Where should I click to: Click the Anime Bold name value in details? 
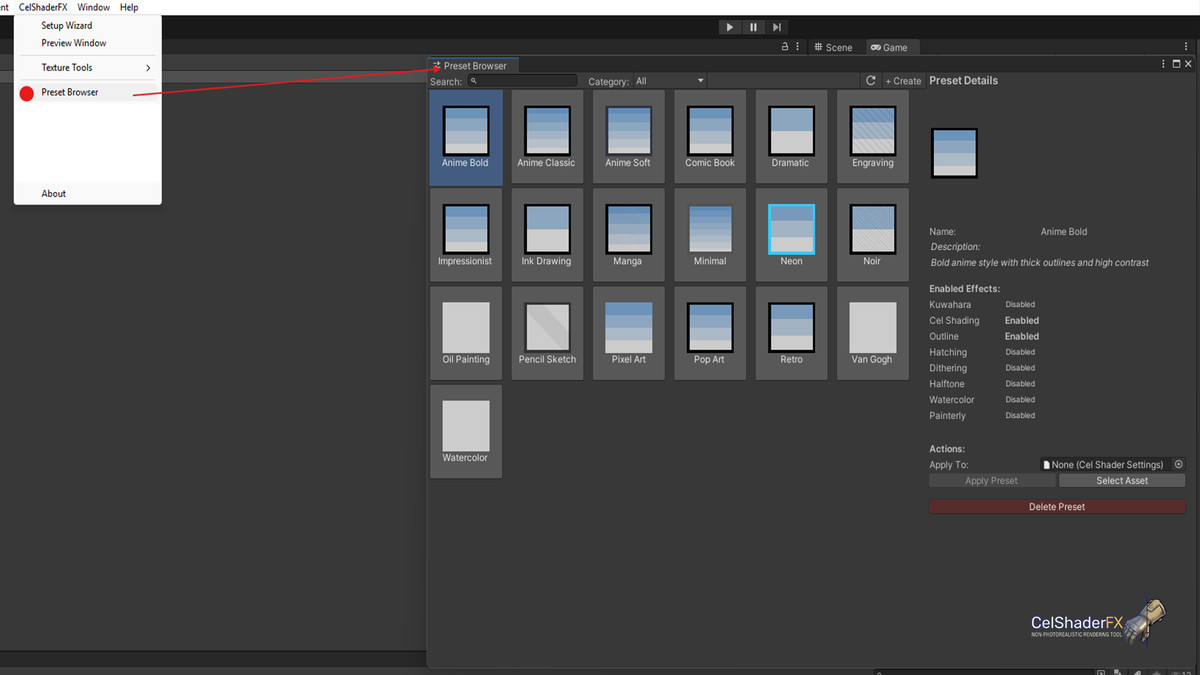(x=1064, y=231)
